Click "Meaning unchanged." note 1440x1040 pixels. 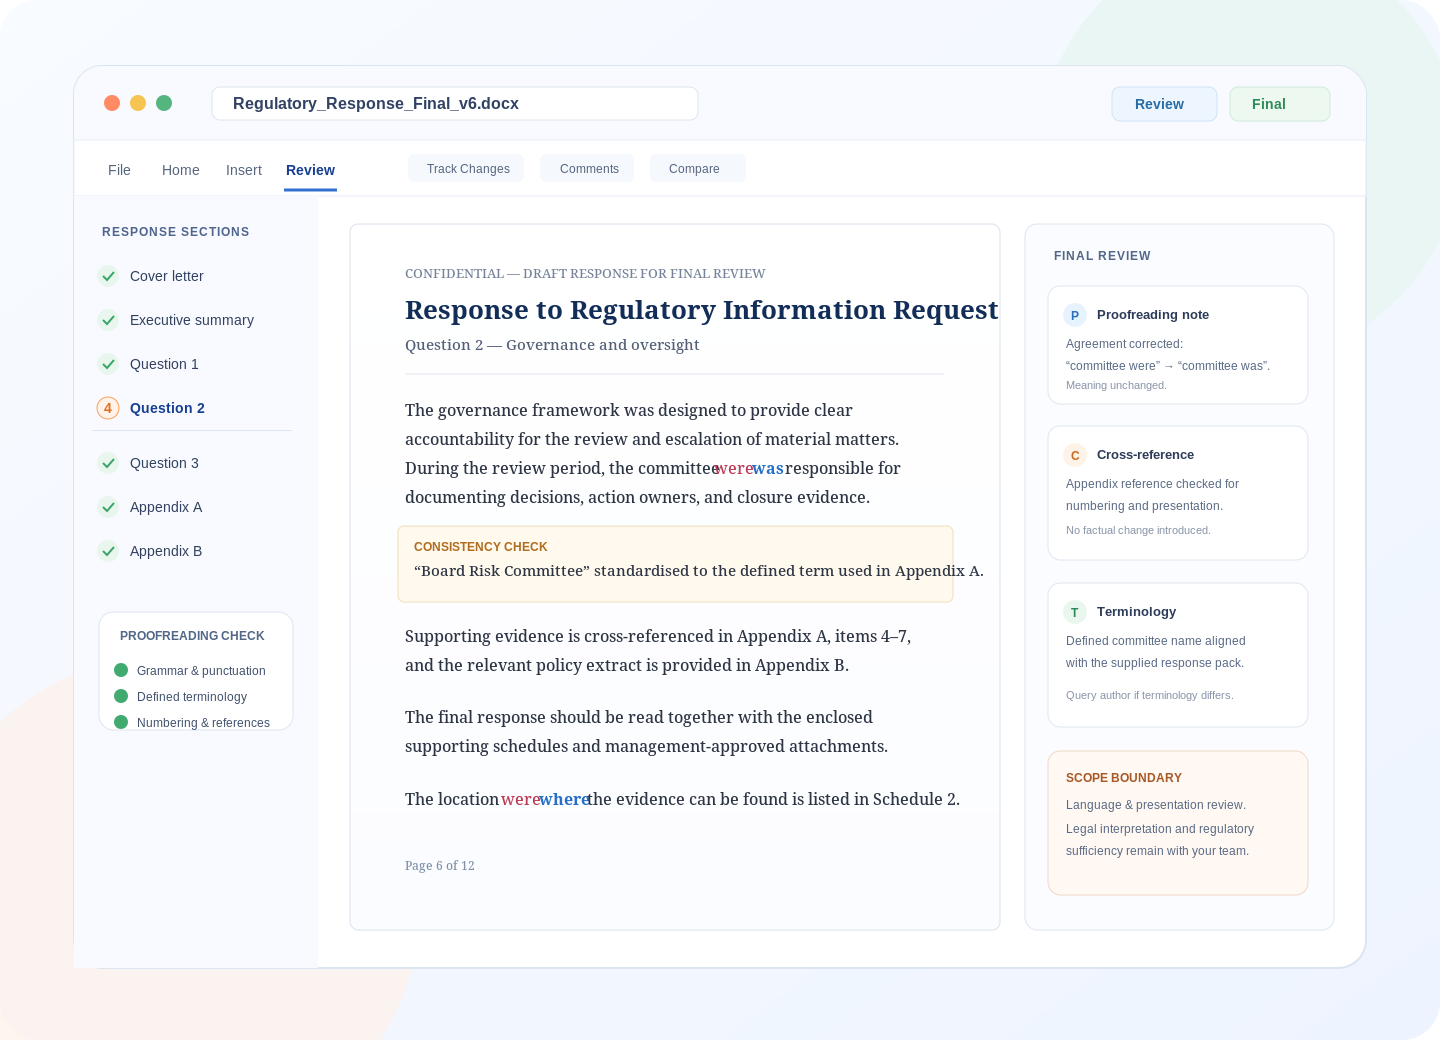click(1116, 385)
